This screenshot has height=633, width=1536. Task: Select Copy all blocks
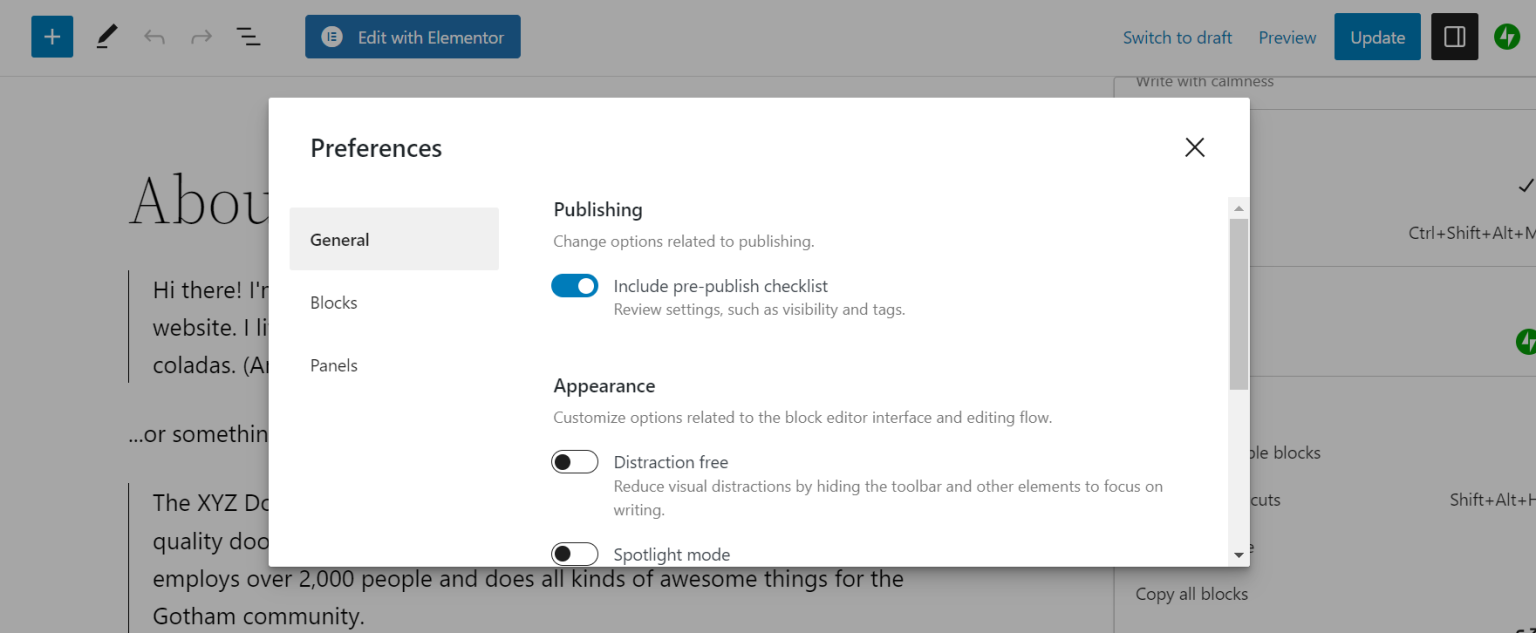pyautogui.click(x=1191, y=593)
